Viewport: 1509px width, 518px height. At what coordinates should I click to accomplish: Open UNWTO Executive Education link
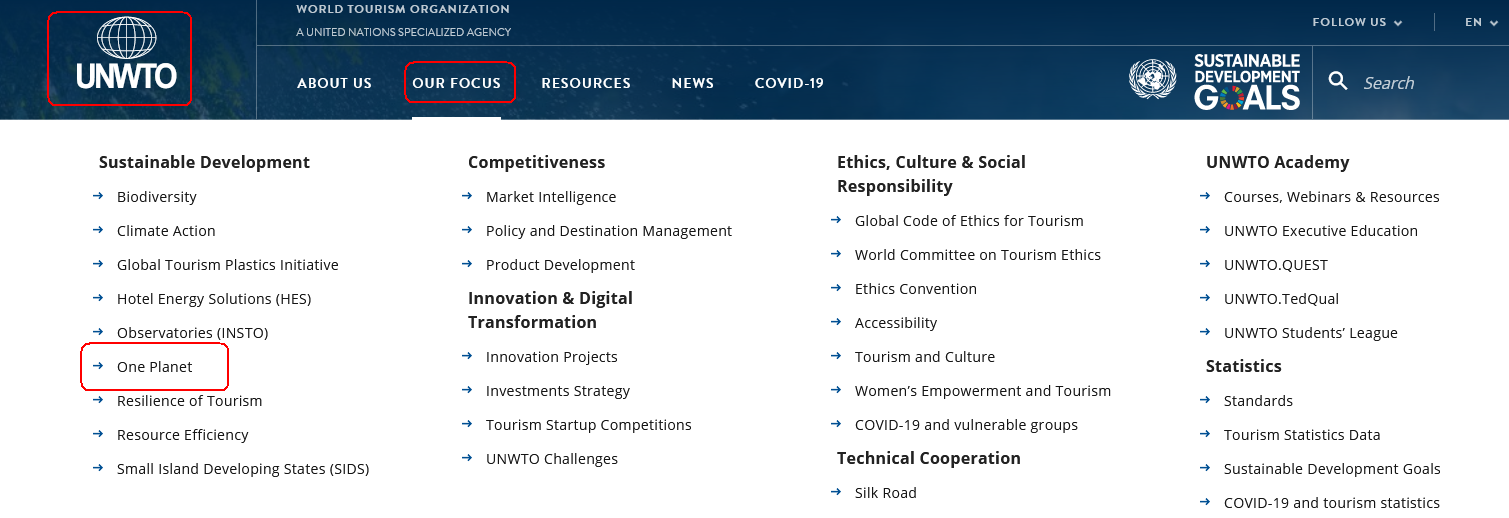point(1321,231)
